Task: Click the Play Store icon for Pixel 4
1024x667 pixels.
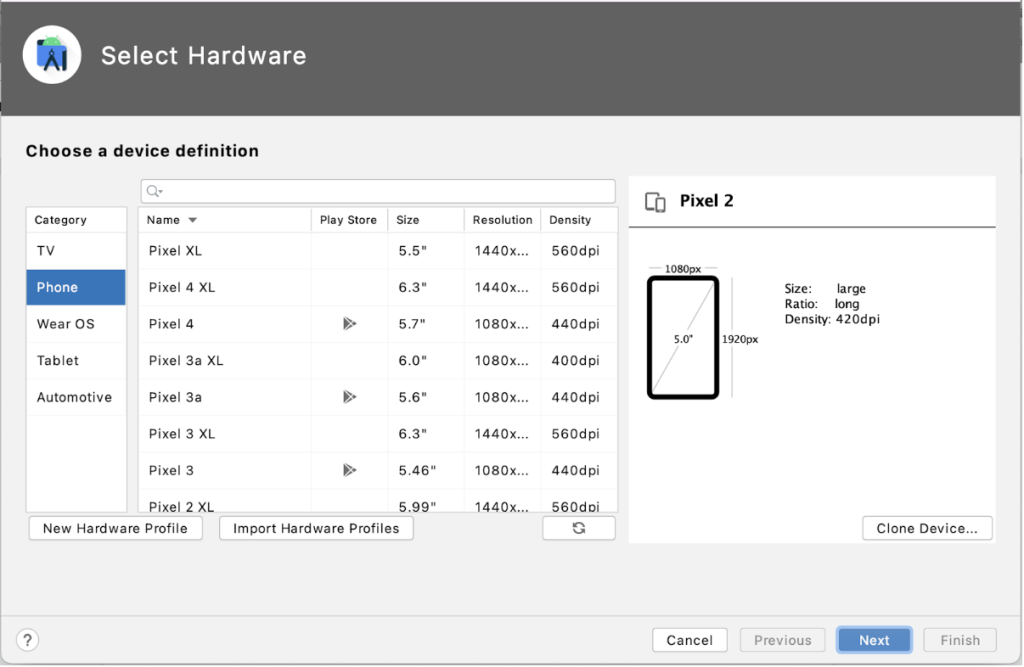Action: click(348, 324)
